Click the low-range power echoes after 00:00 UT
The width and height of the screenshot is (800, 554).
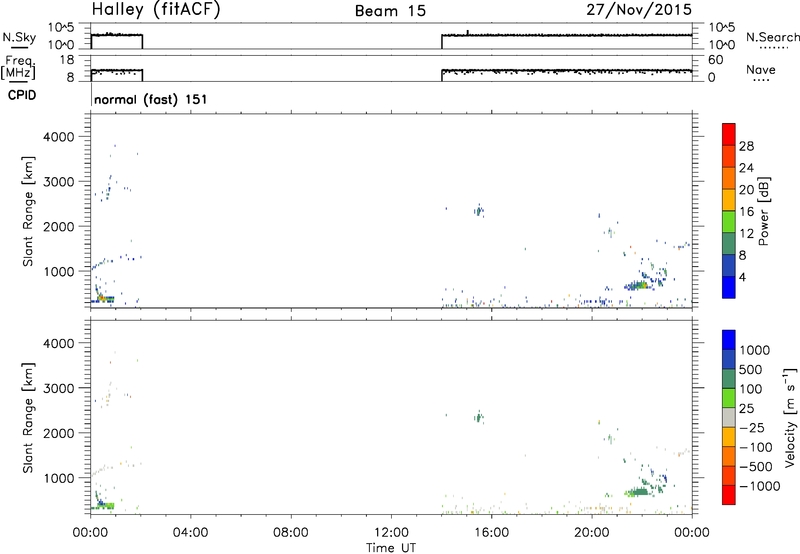tap(103, 298)
